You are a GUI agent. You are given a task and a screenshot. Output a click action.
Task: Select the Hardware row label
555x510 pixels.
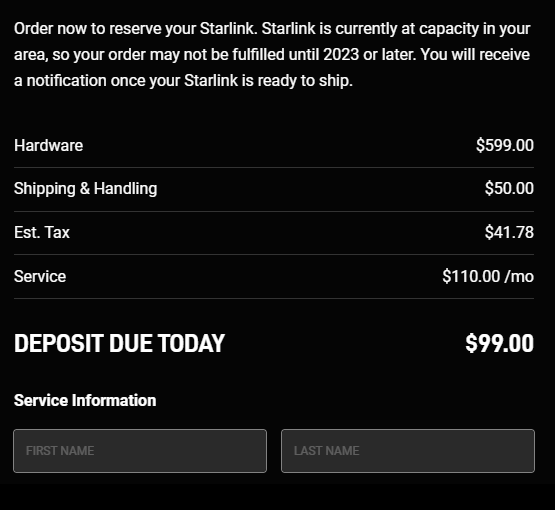click(48, 145)
